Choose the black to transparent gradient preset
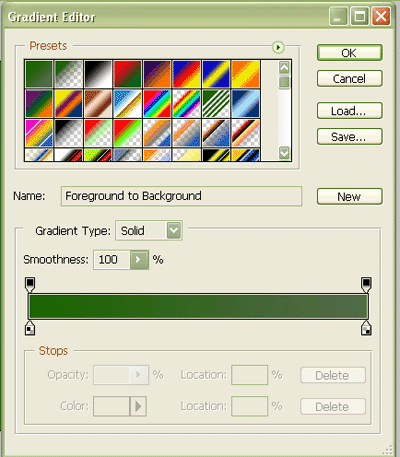This screenshot has height=457, width=400. [69, 133]
